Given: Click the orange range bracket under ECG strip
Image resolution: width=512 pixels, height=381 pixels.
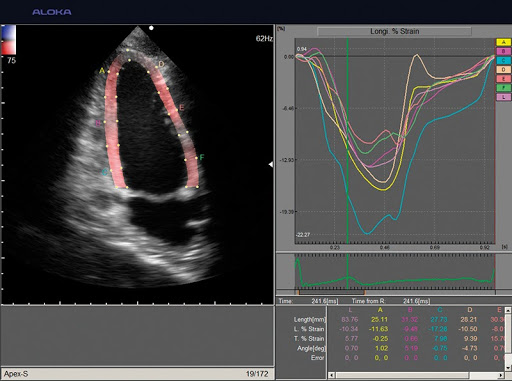Looking at the screenshot, I should pos(332,292).
